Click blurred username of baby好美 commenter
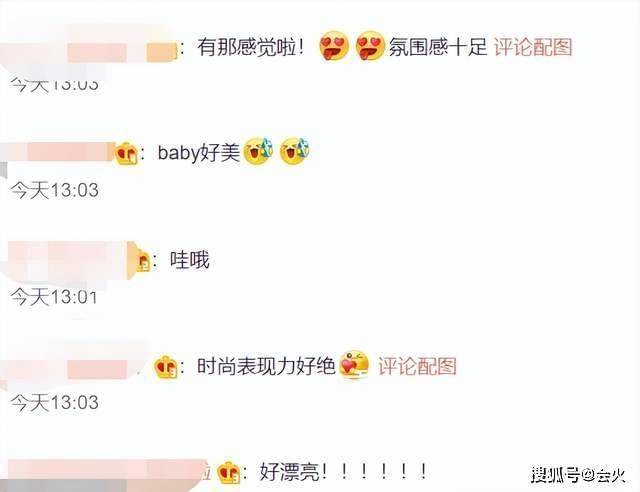 click(58, 152)
